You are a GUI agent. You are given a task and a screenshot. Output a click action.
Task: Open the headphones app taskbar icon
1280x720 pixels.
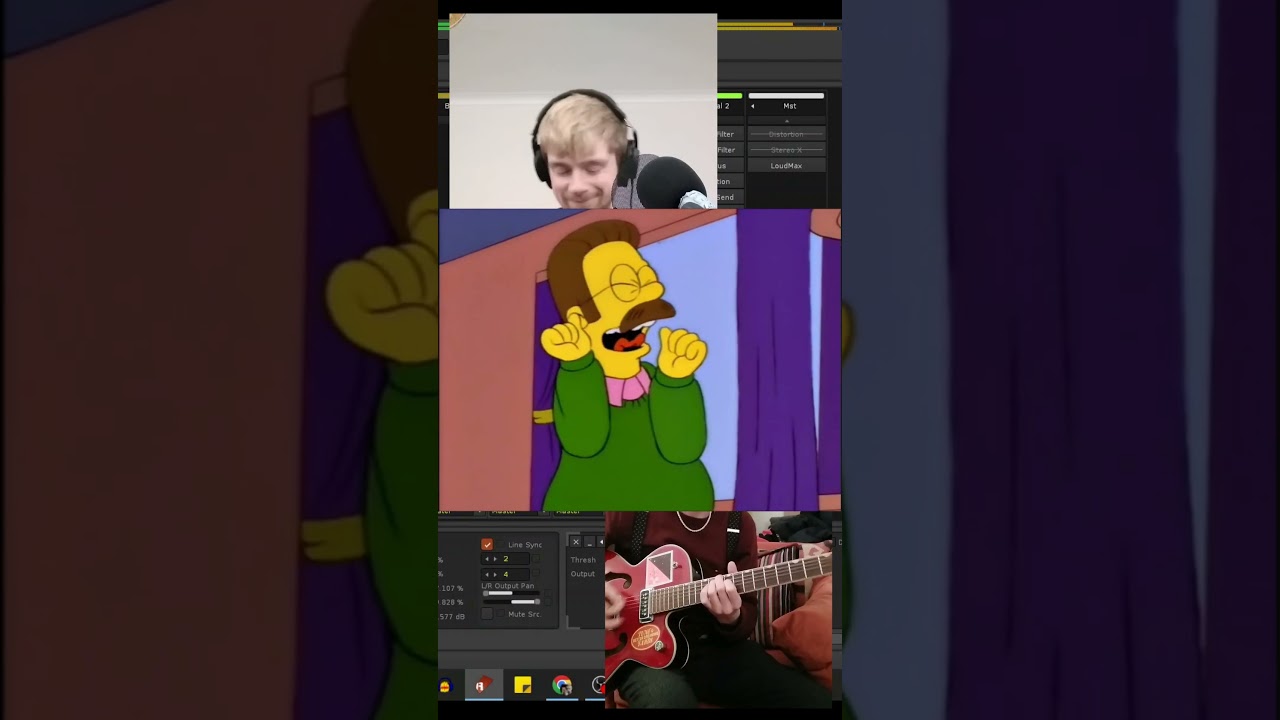445,685
